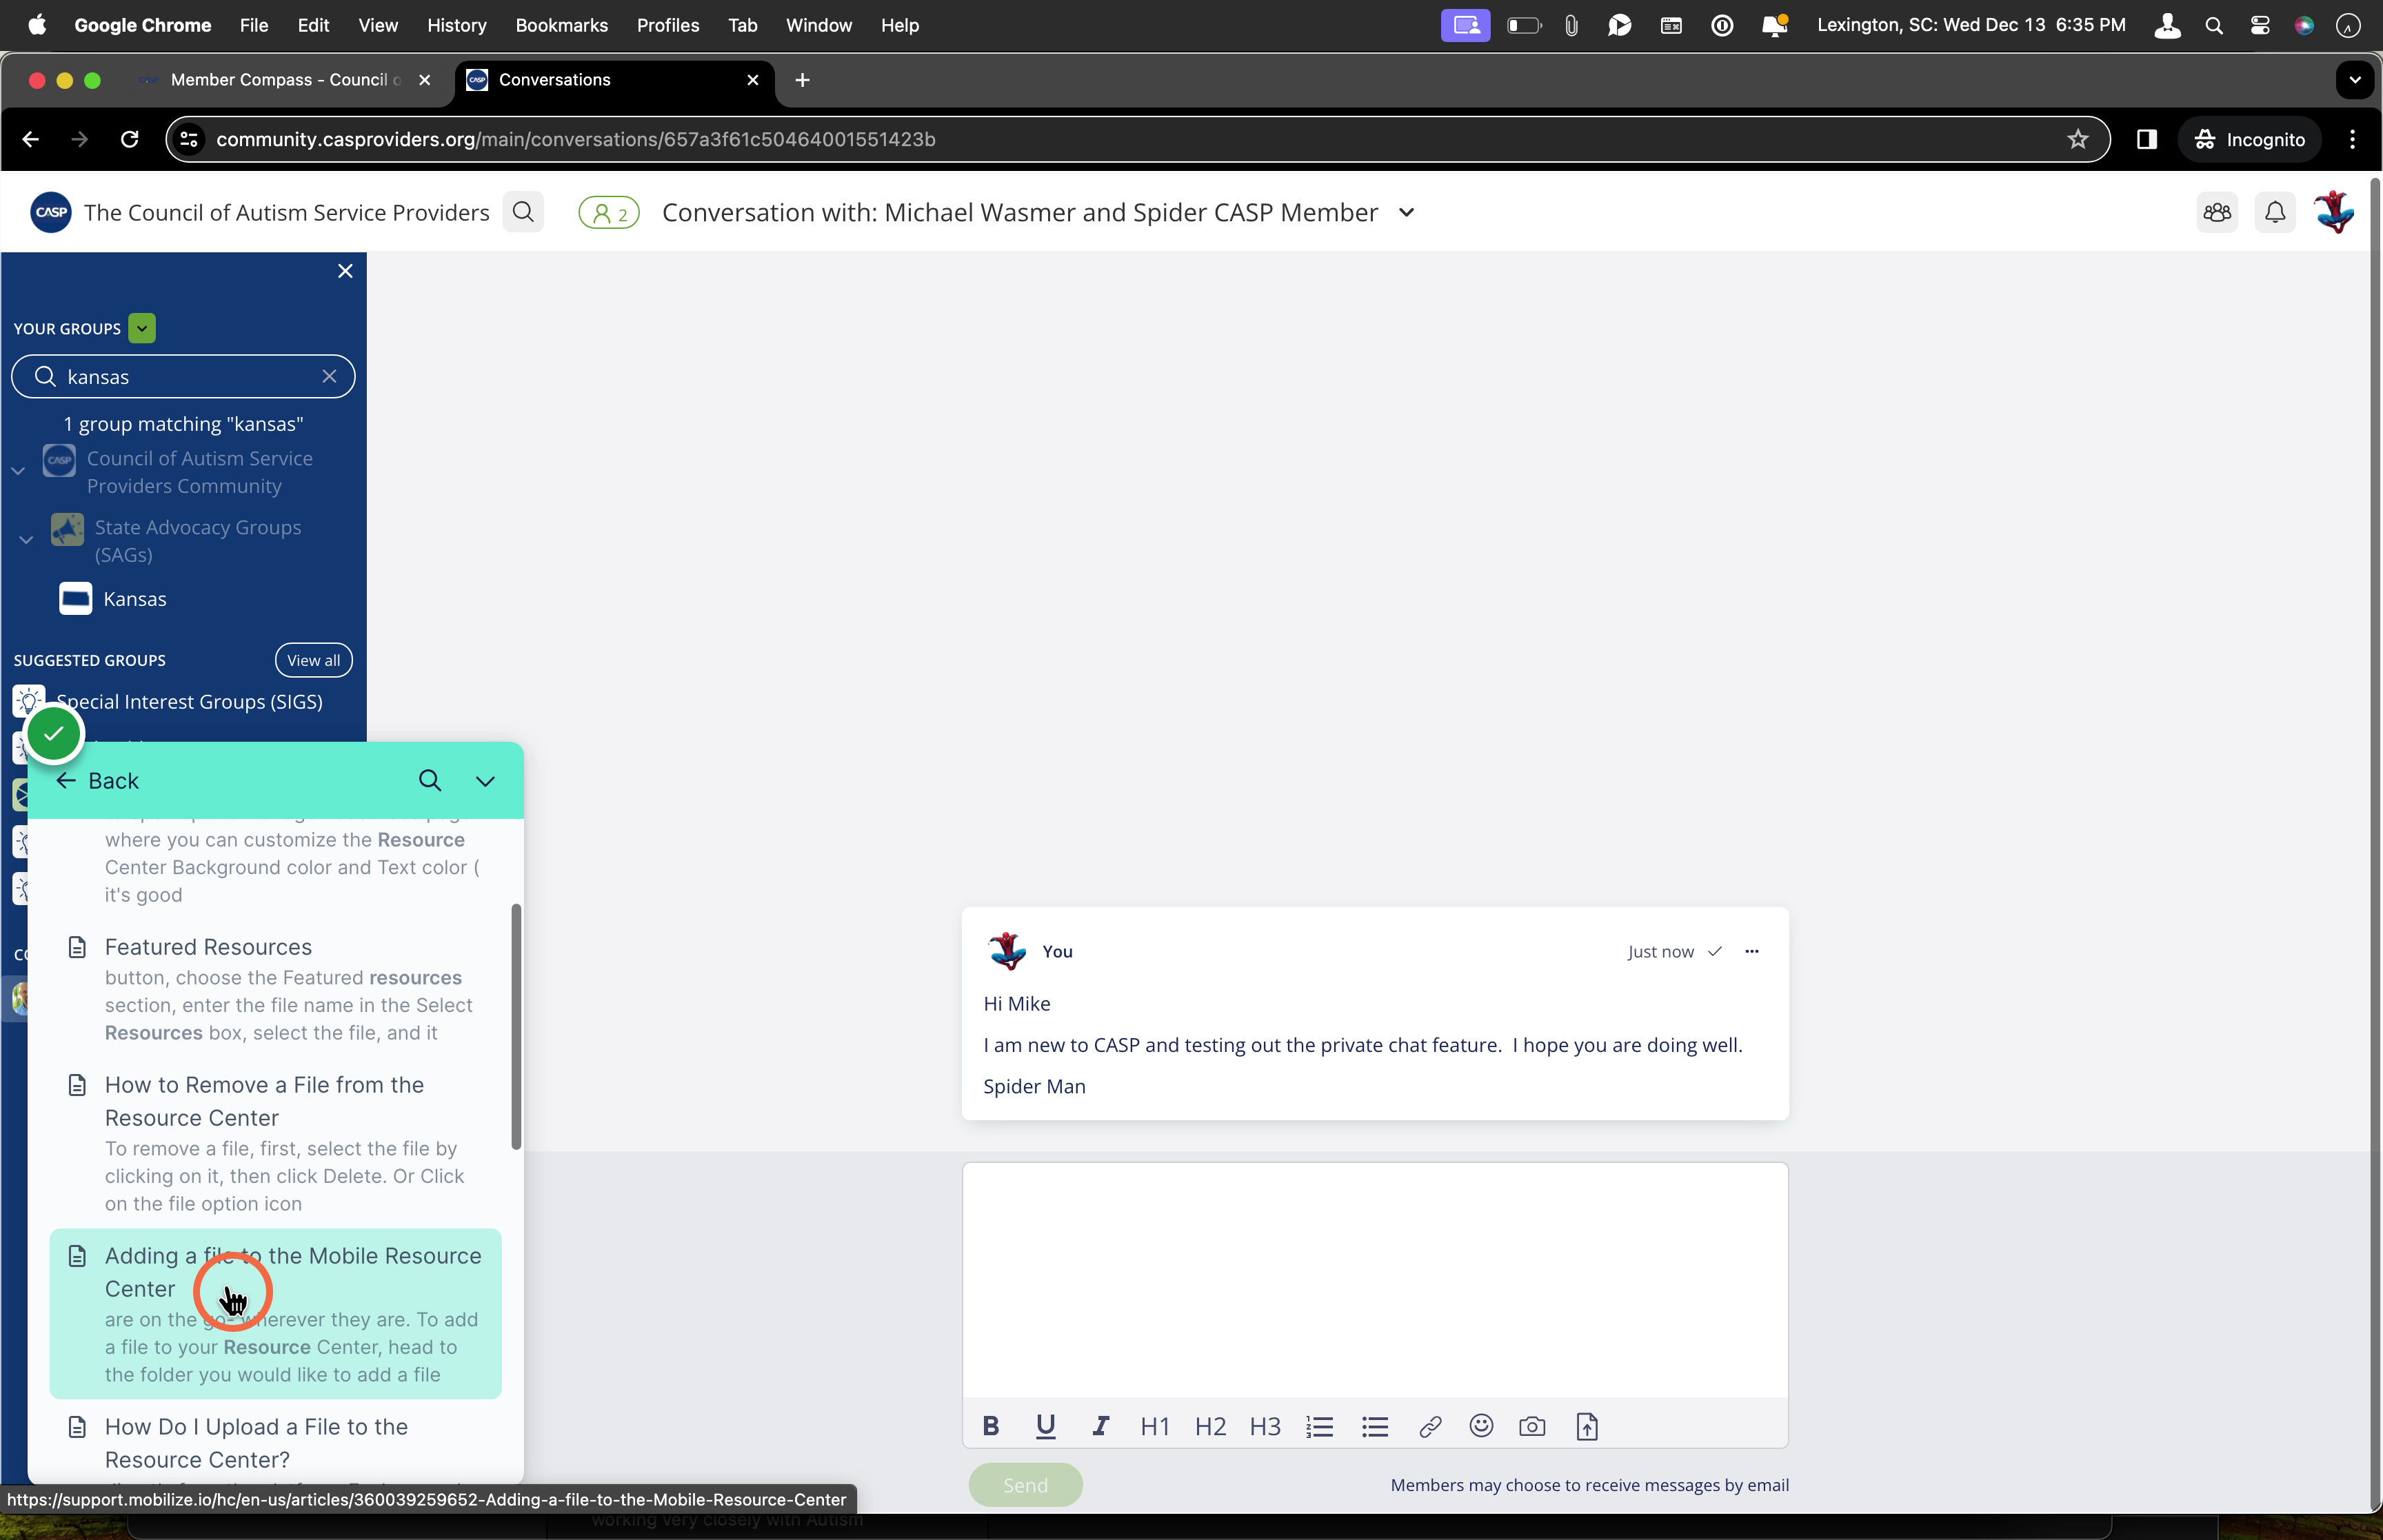Image resolution: width=2383 pixels, height=1540 pixels.
Task: Attach a photo with camera icon
Action: 1532,1426
